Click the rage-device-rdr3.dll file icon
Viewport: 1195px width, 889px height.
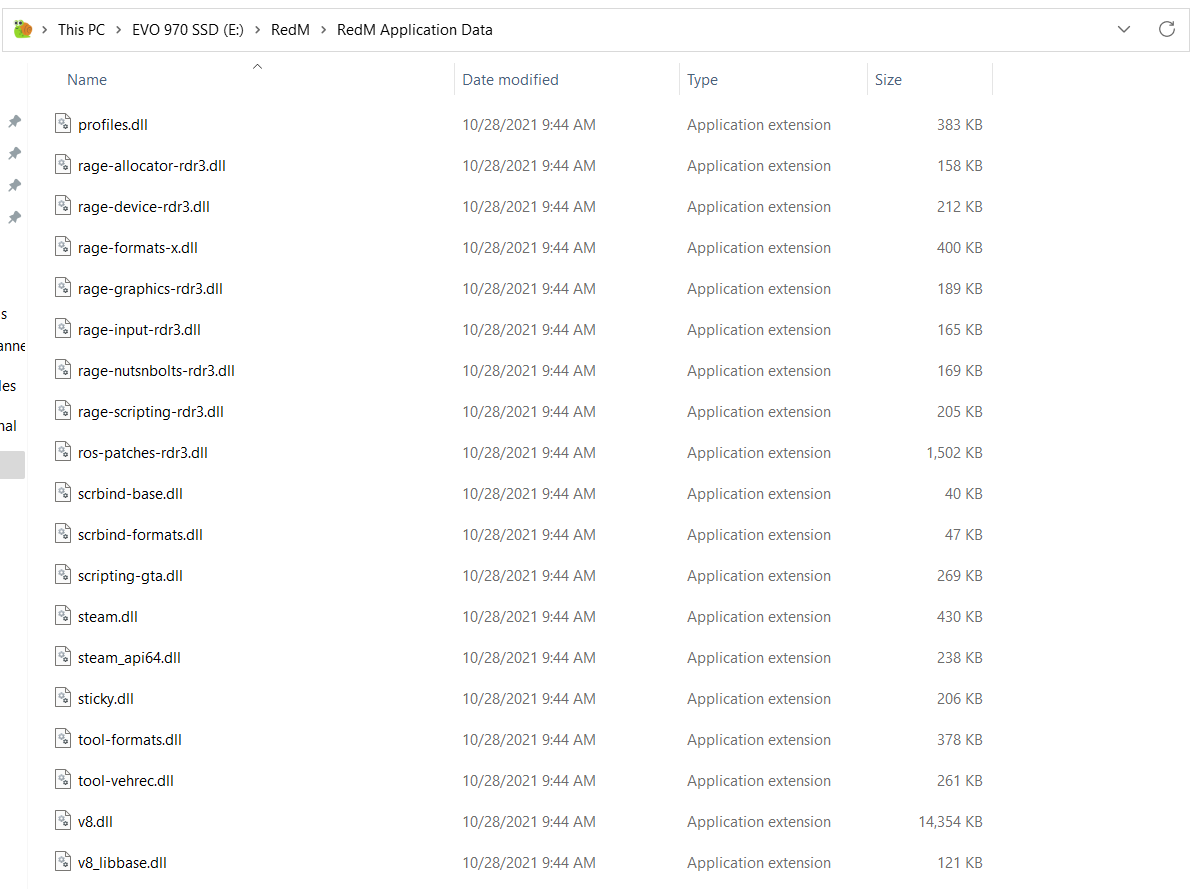pos(63,205)
